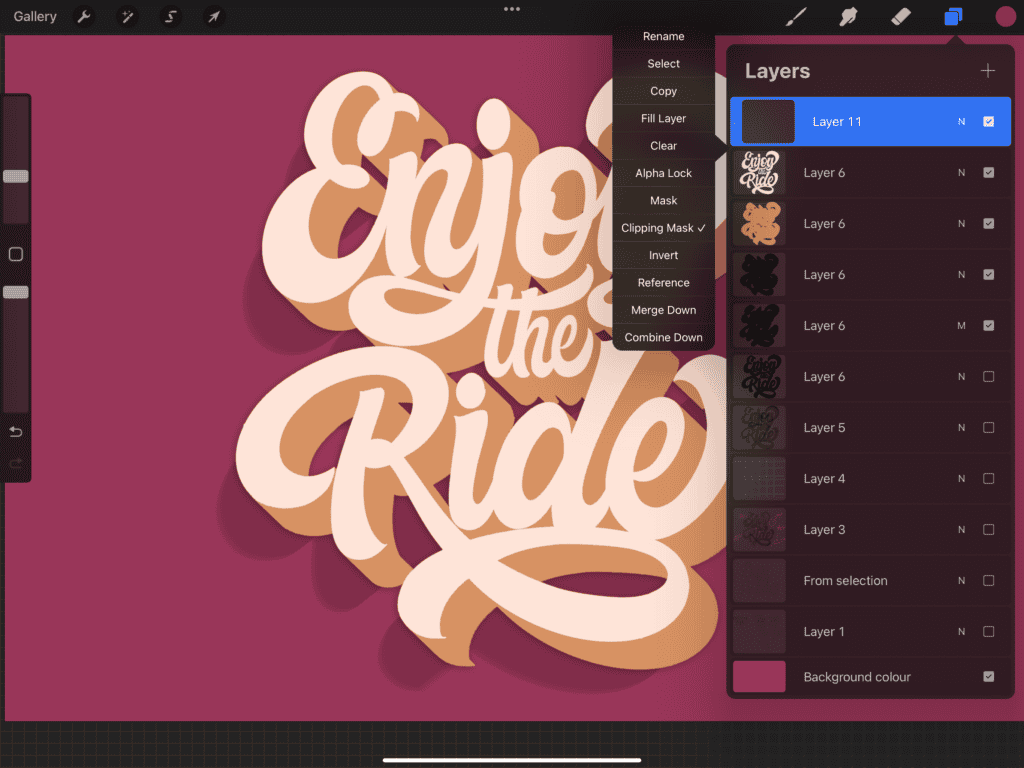Viewport: 1024px width, 768px height.
Task: Add a new layer with the plus button
Action: 987,70
